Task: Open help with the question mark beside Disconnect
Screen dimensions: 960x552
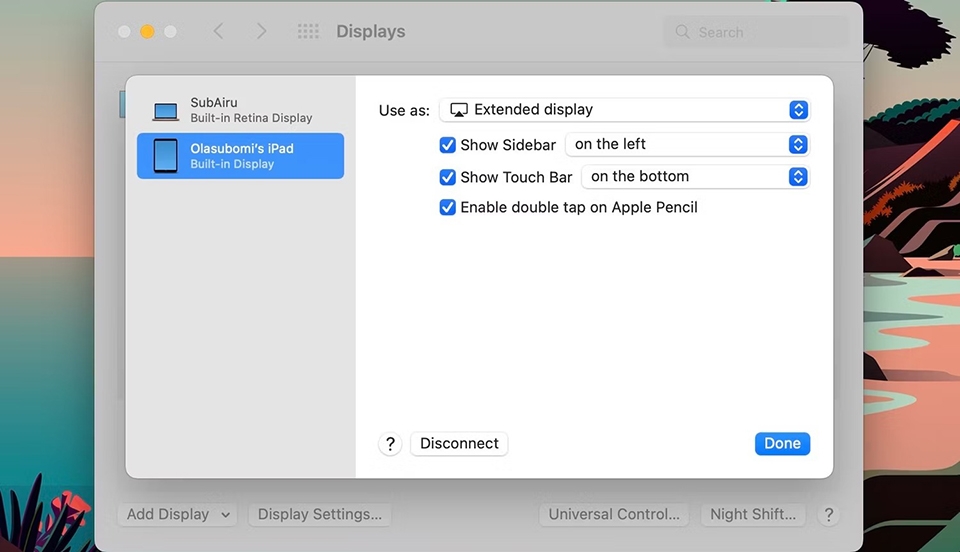Action: [x=390, y=444]
